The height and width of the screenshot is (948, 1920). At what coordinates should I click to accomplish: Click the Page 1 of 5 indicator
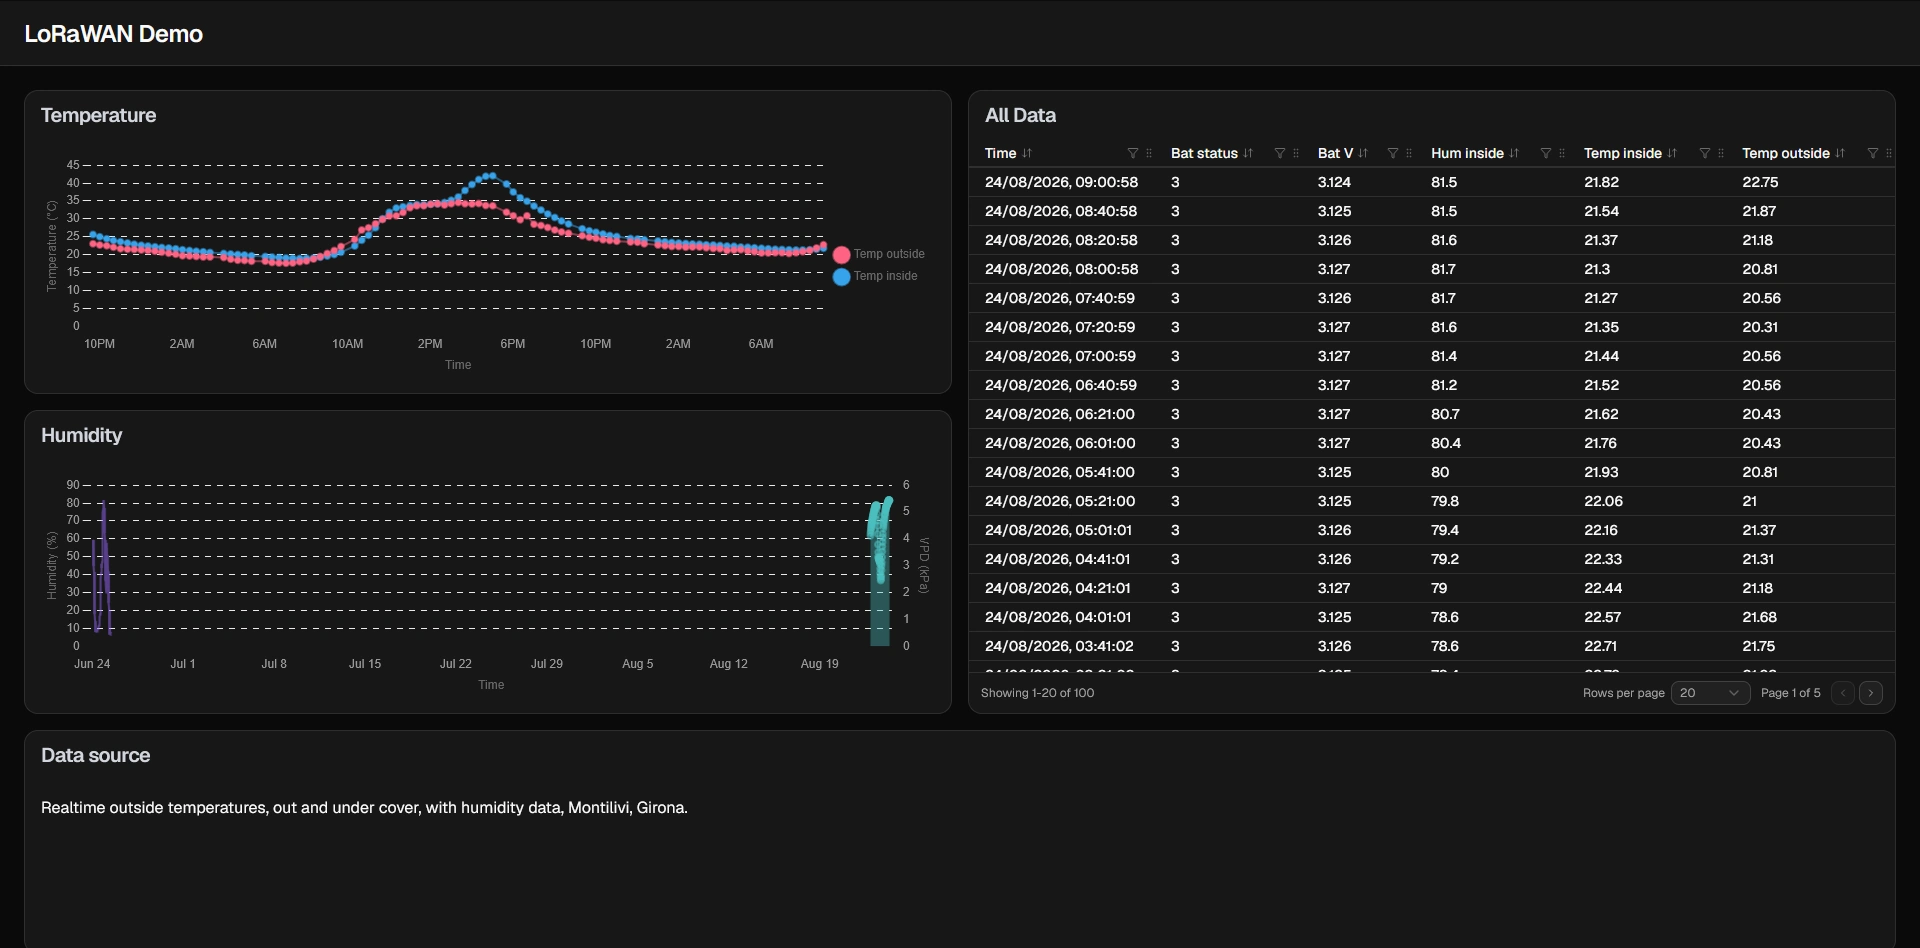(1790, 693)
